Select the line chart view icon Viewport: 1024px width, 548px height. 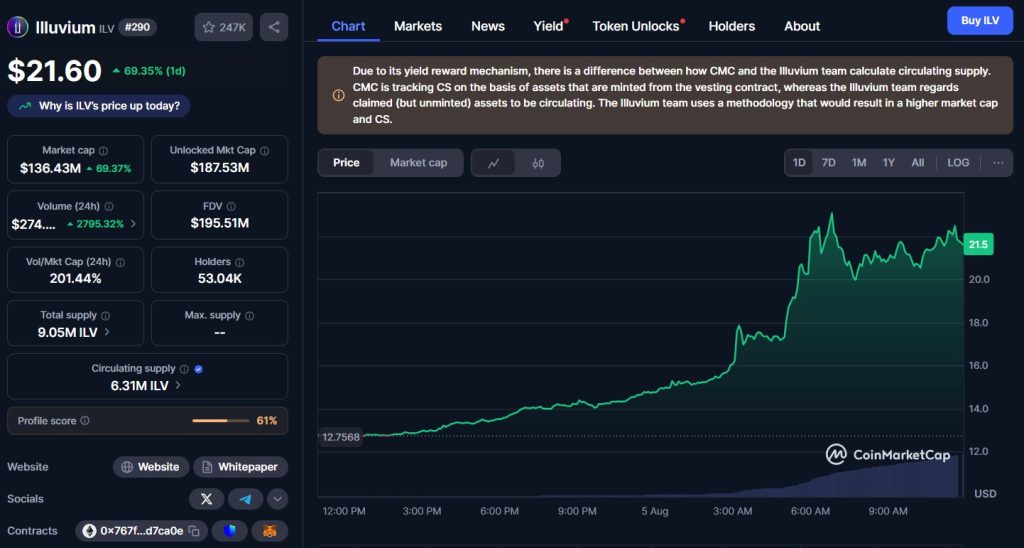click(x=493, y=163)
